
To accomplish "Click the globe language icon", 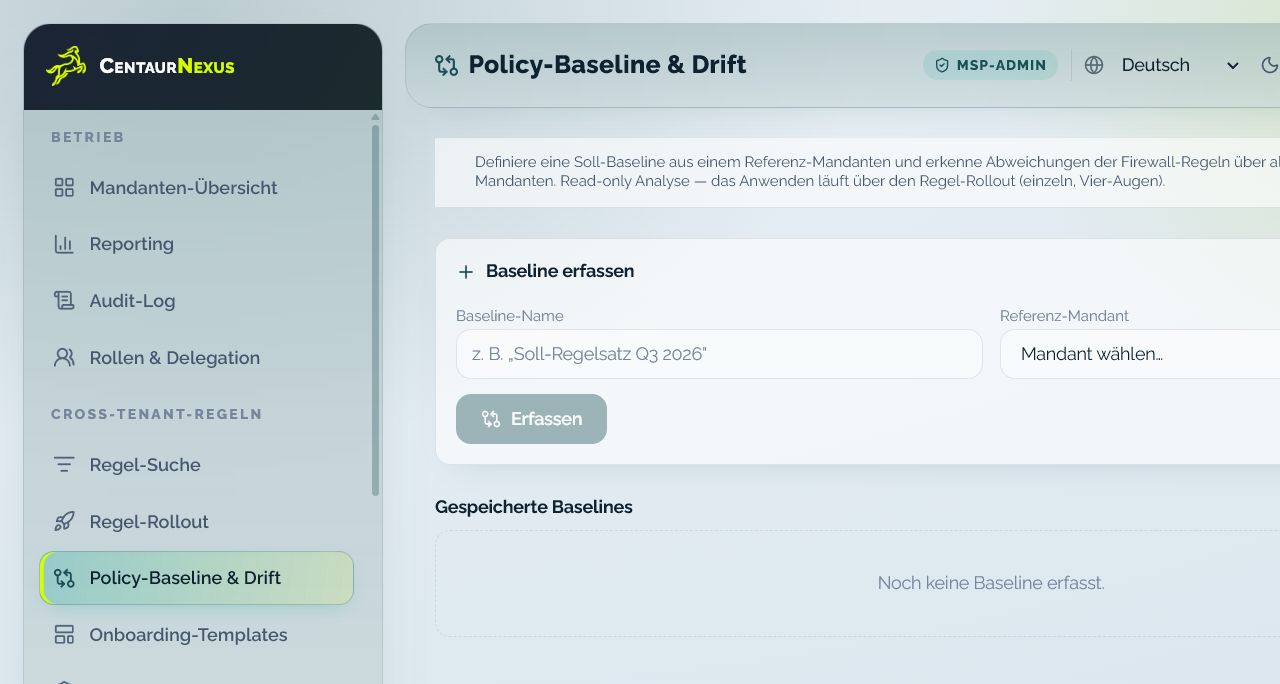I will pos(1094,65).
